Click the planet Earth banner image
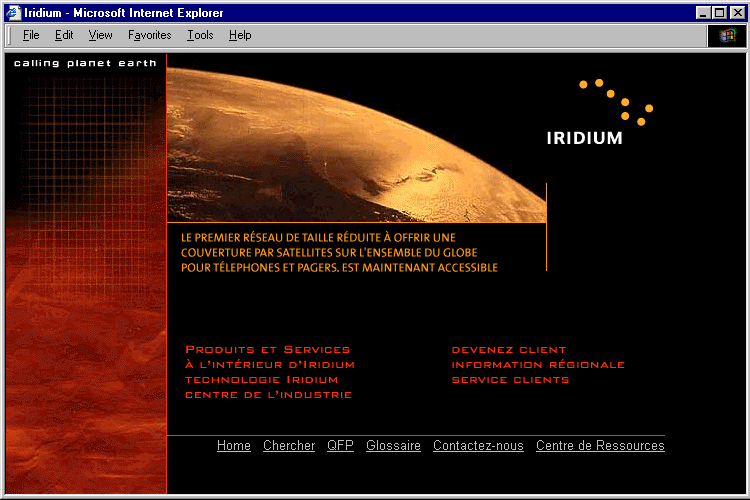Viewport: 750px width, 500px height. click(x=356, y=145)
